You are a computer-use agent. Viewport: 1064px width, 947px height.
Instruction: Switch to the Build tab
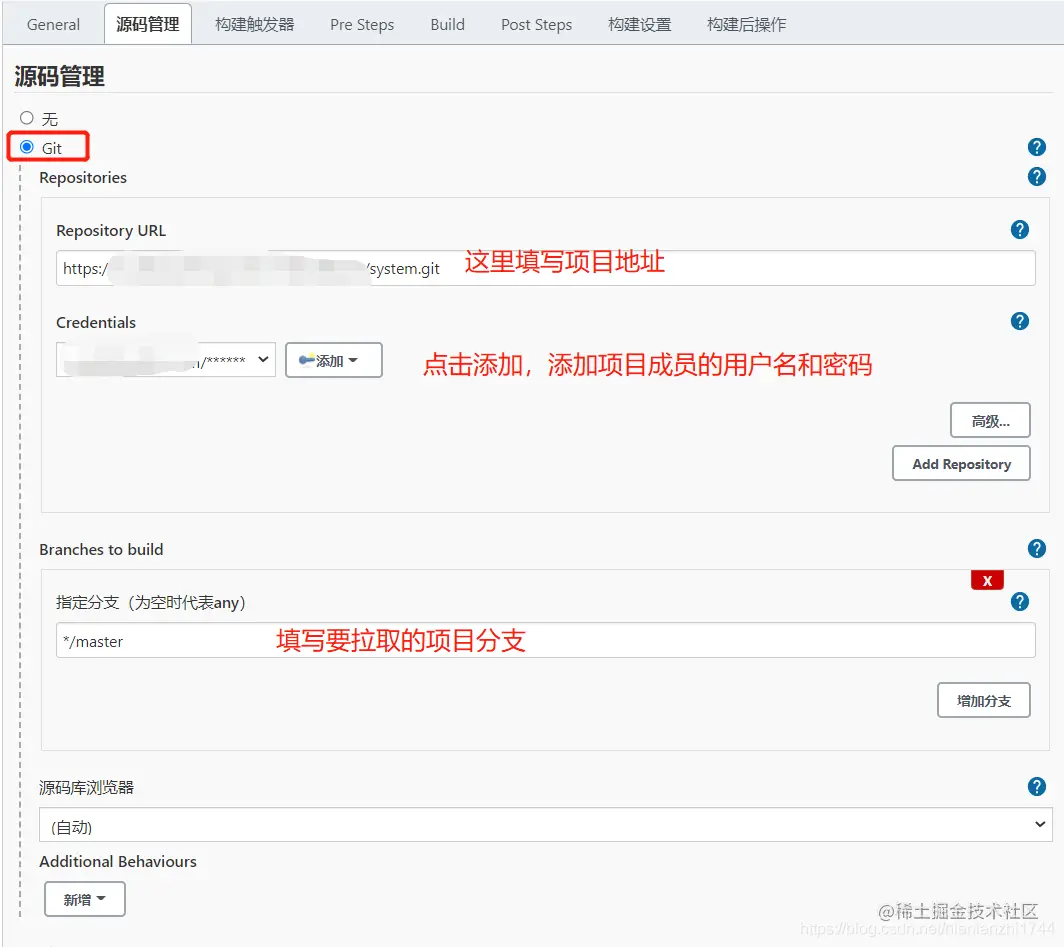coord(447,24)
